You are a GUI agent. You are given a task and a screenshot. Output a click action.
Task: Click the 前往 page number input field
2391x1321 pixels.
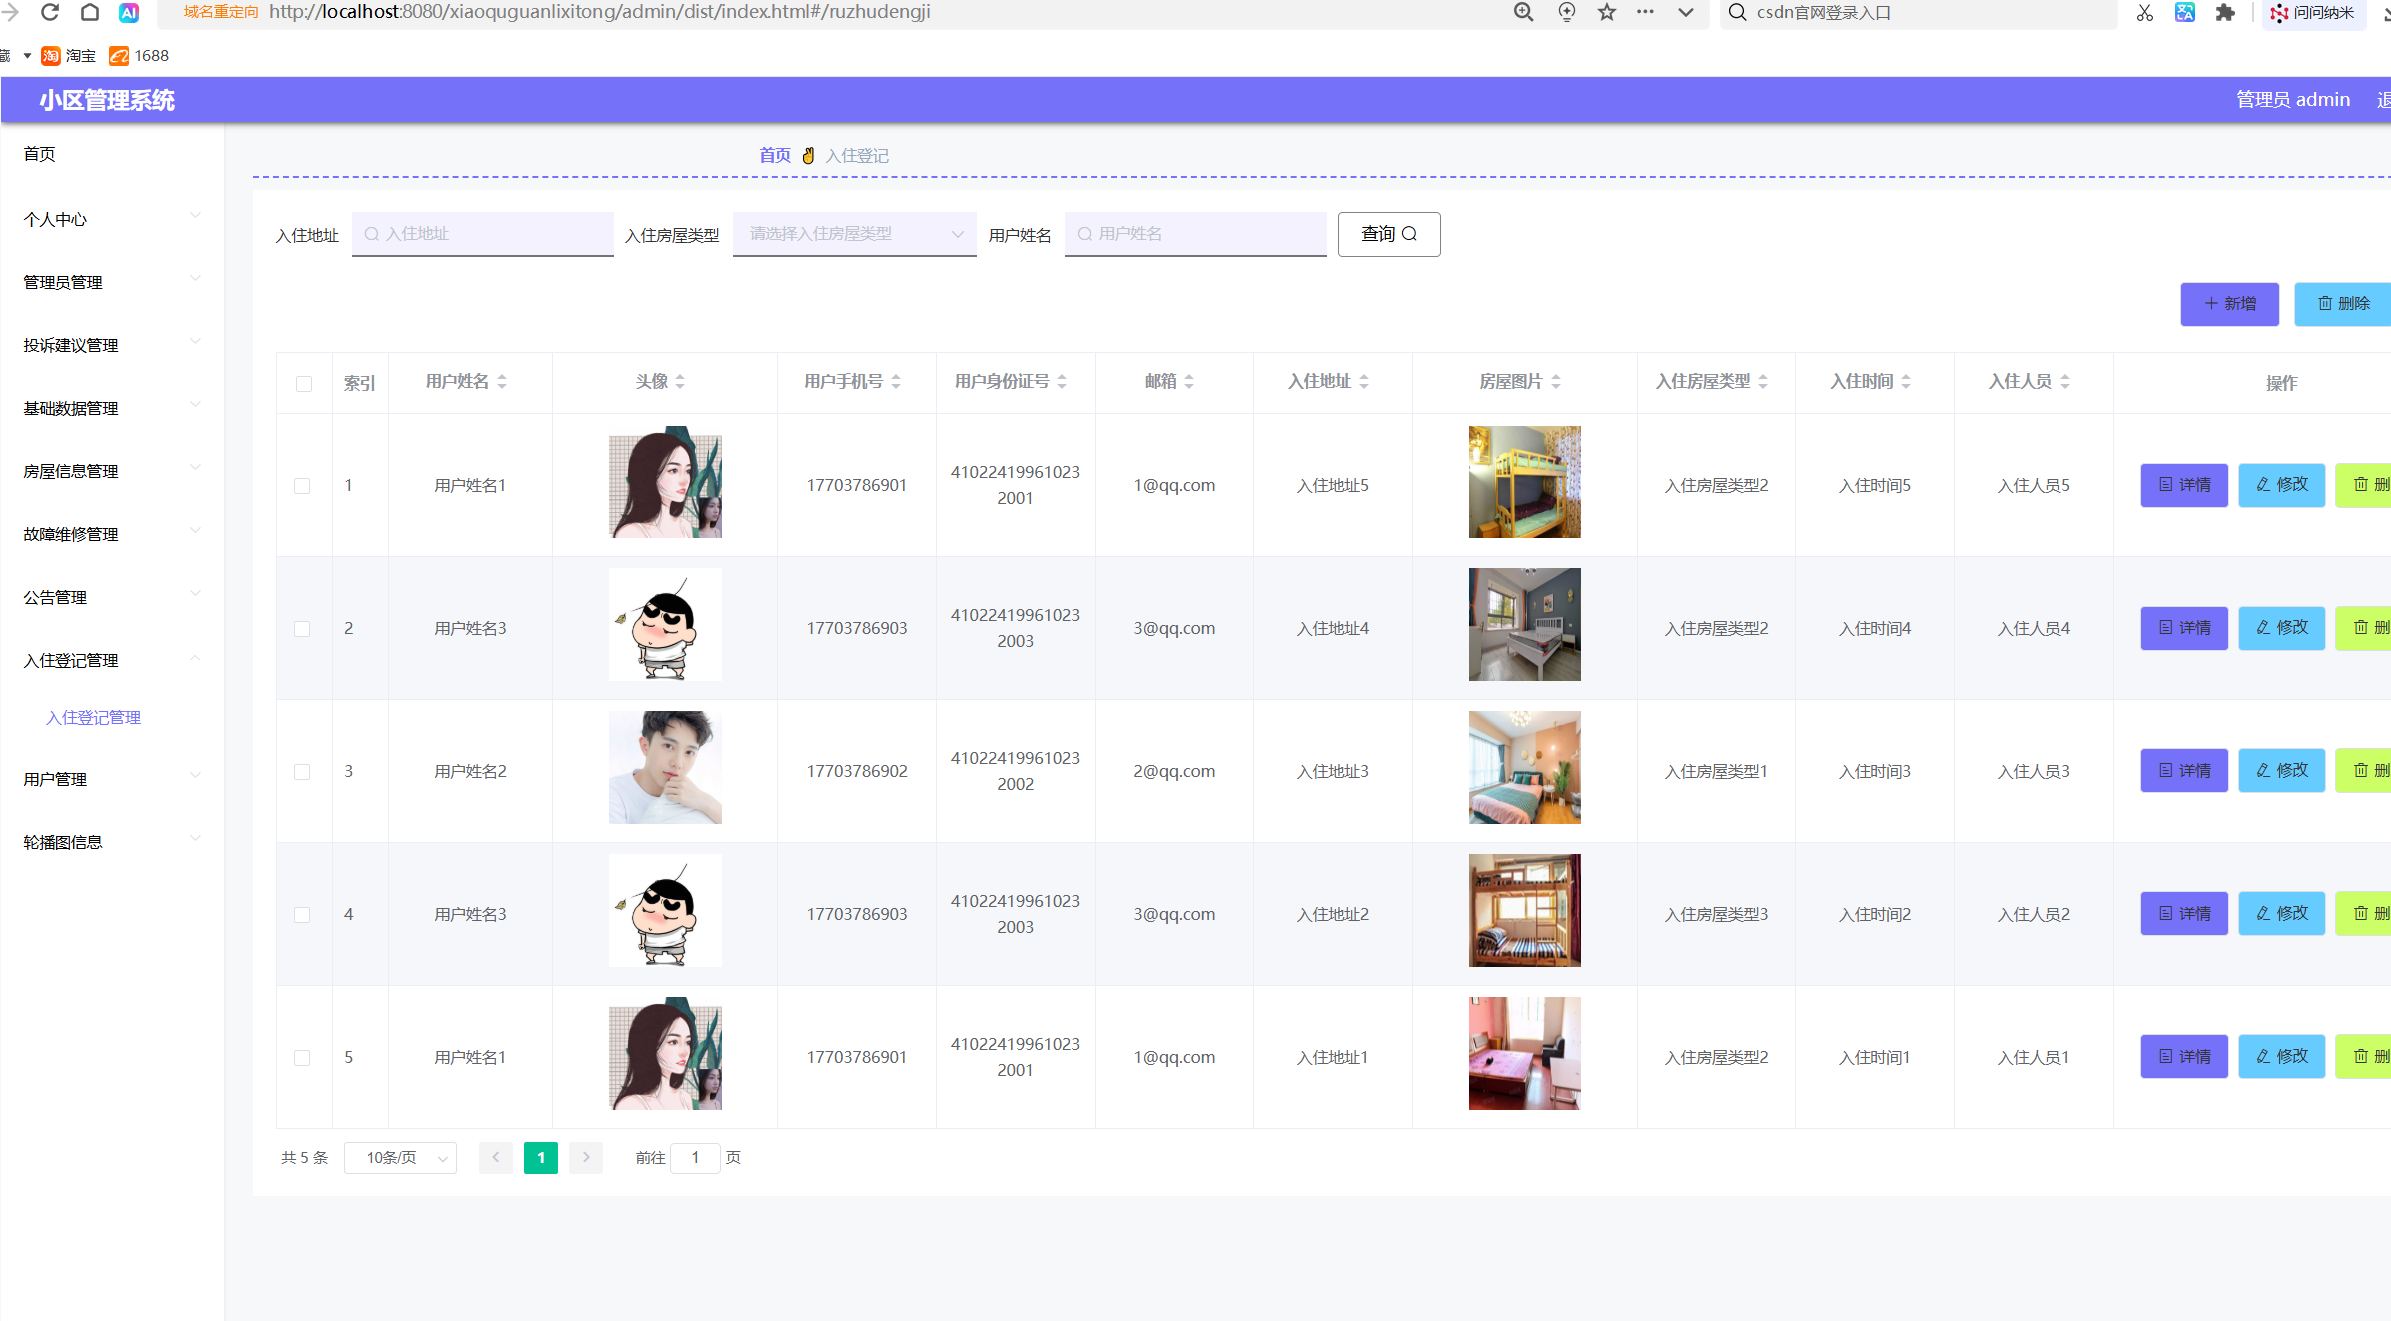tap(695, 1157)
